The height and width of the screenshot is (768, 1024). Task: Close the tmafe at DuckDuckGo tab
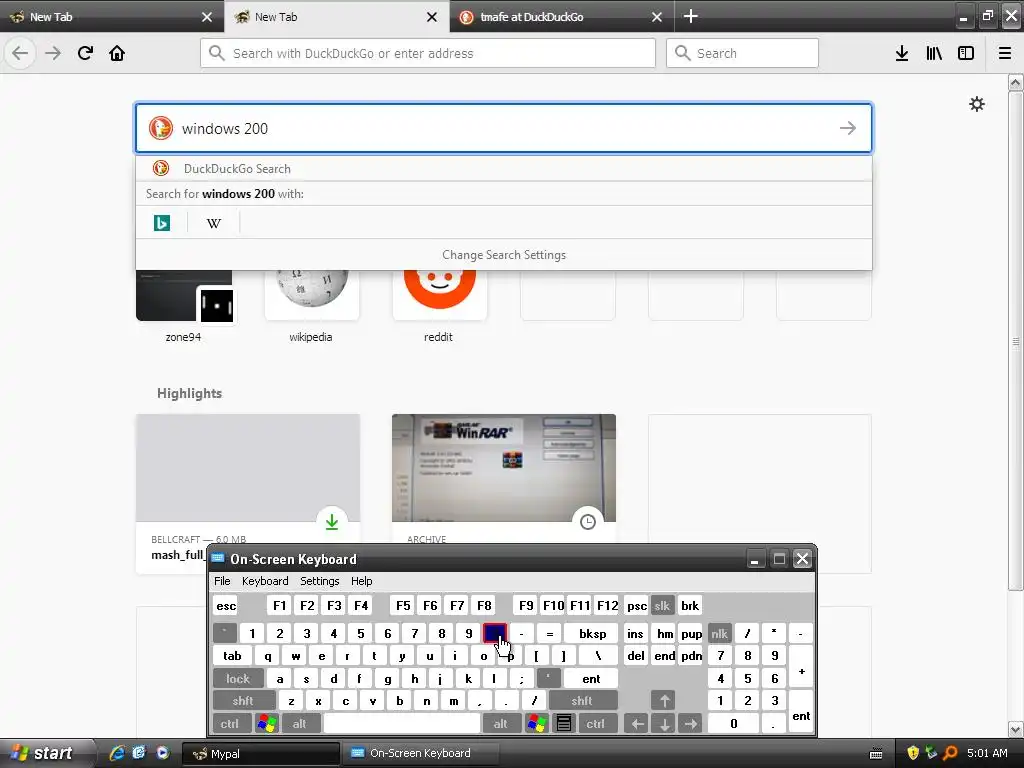pos(657,17)
